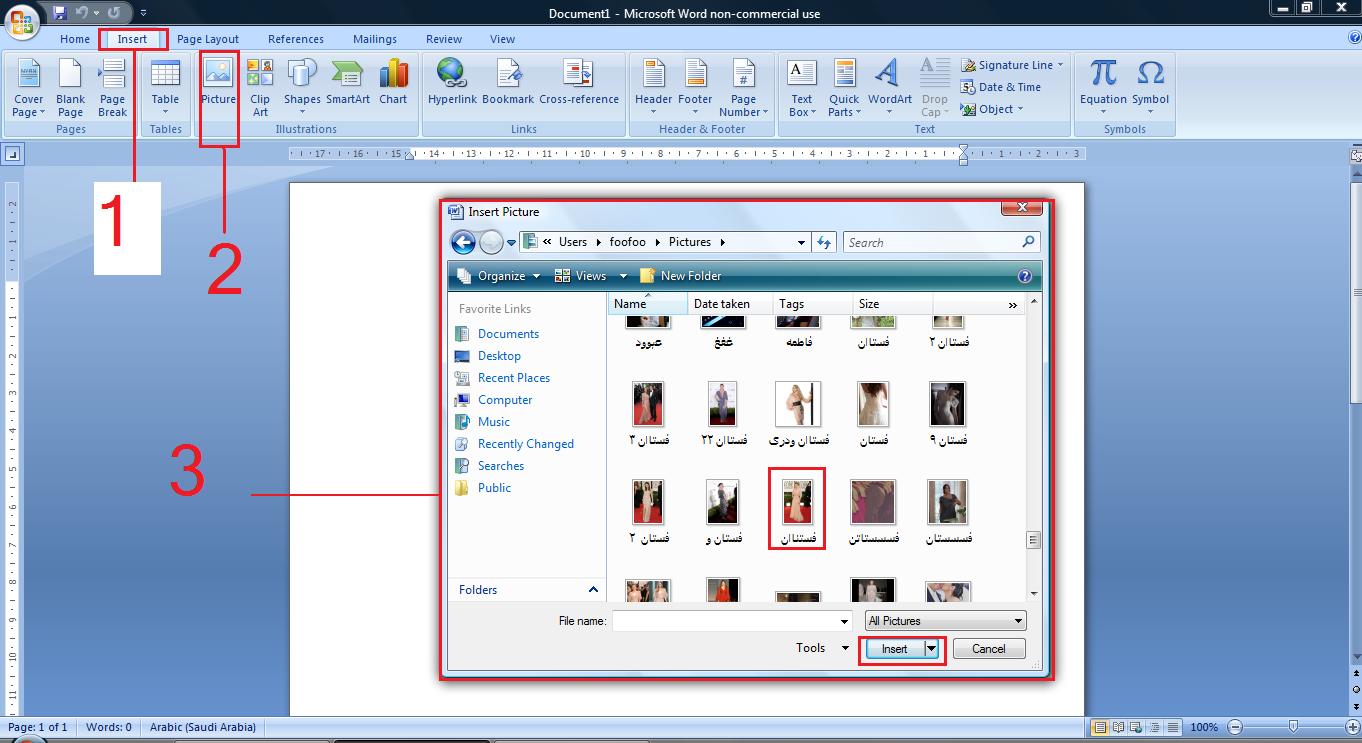The width and height of the screenshot is (1362, 743).
Task: Click the File name input field
Action: 732,621
